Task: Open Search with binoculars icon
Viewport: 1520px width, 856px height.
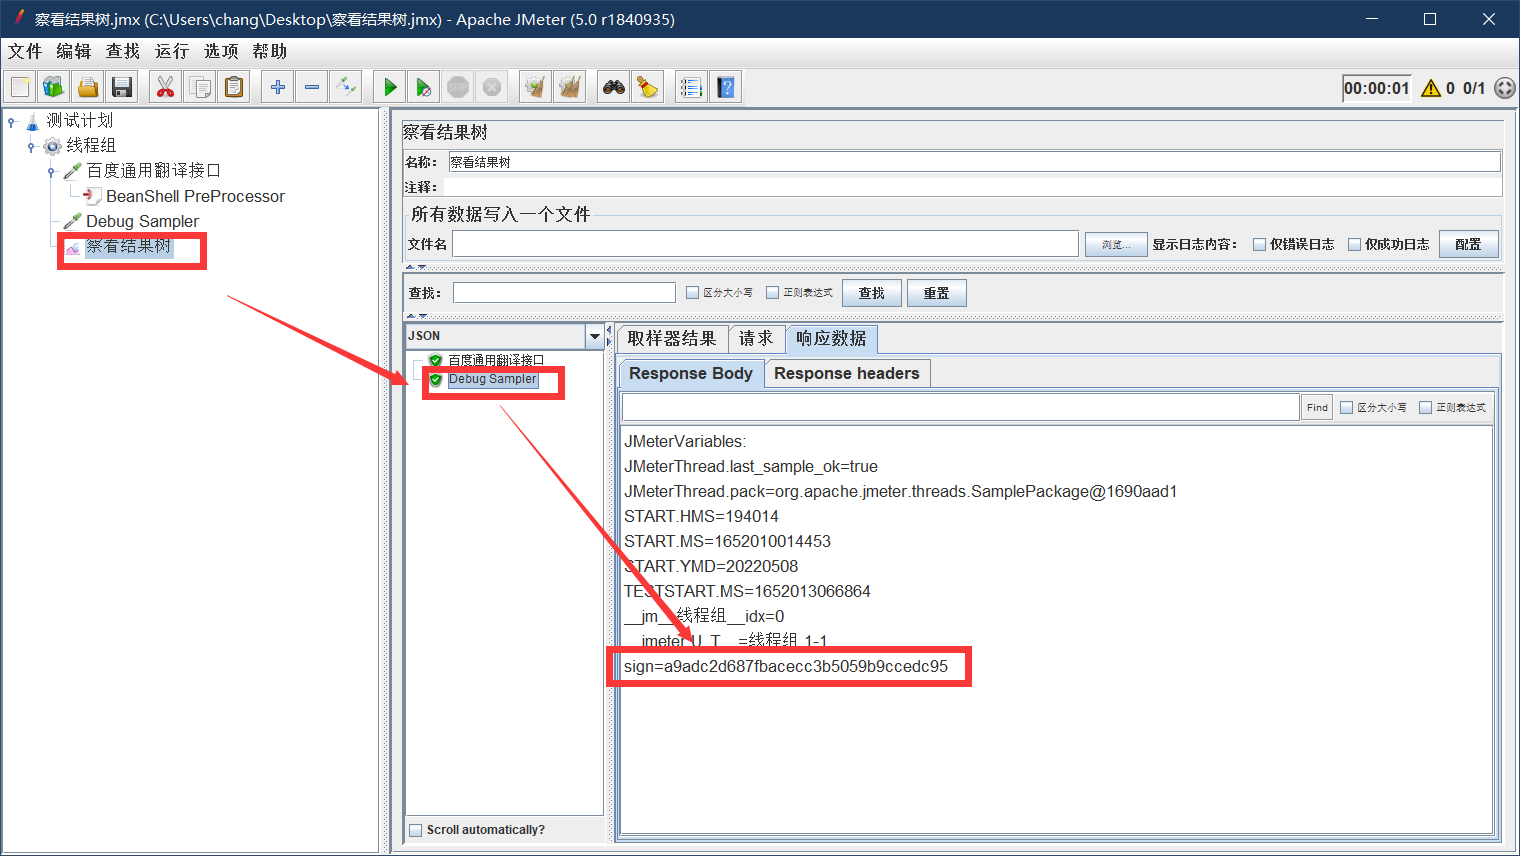Action: click(x=614, y=88)
